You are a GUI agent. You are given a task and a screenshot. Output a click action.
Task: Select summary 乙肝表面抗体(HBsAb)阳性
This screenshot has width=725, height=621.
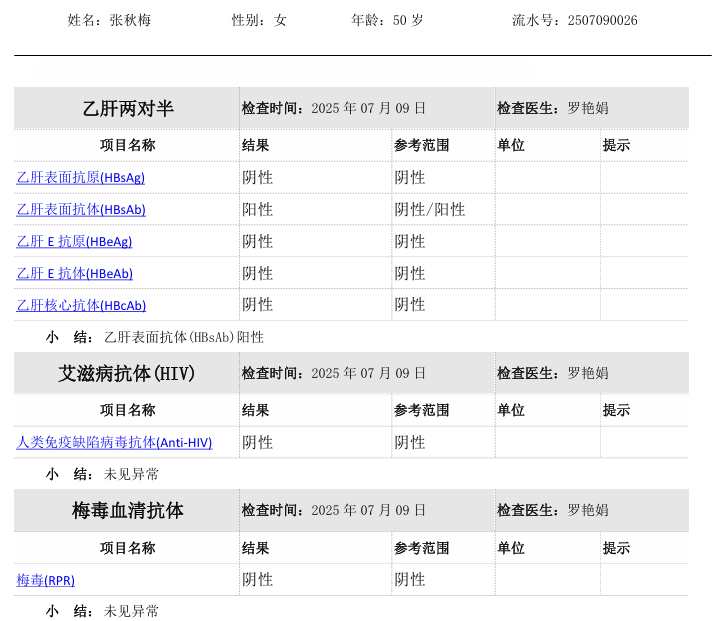pyautogui.click(x=184, y=337)
